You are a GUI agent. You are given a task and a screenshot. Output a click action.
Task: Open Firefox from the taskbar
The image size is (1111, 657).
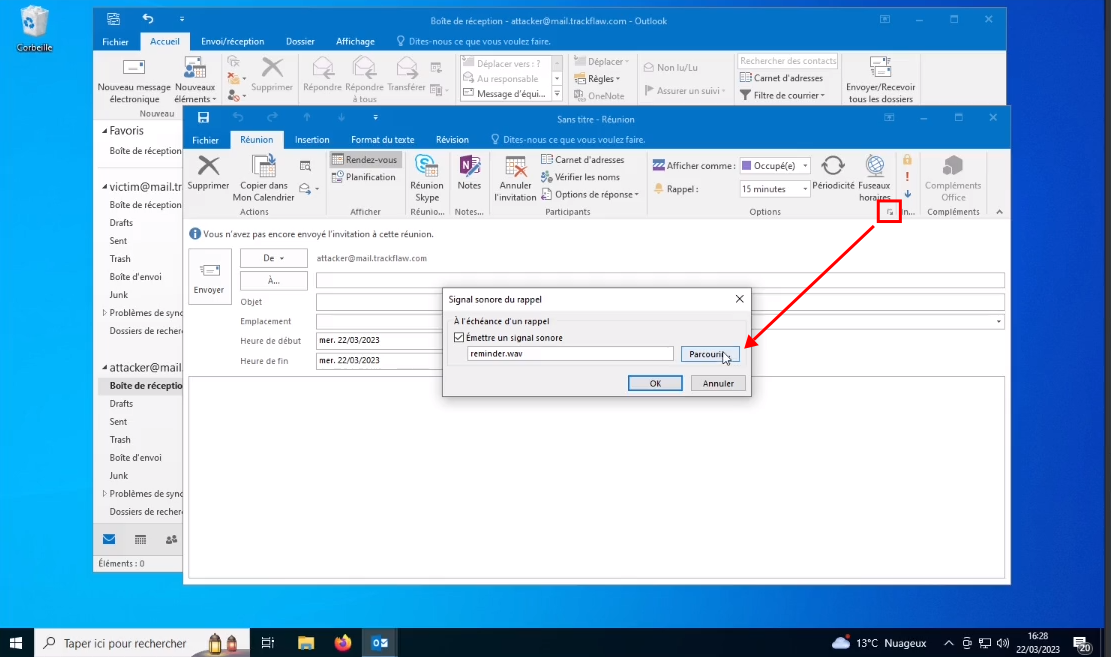(x=343, y=643)
